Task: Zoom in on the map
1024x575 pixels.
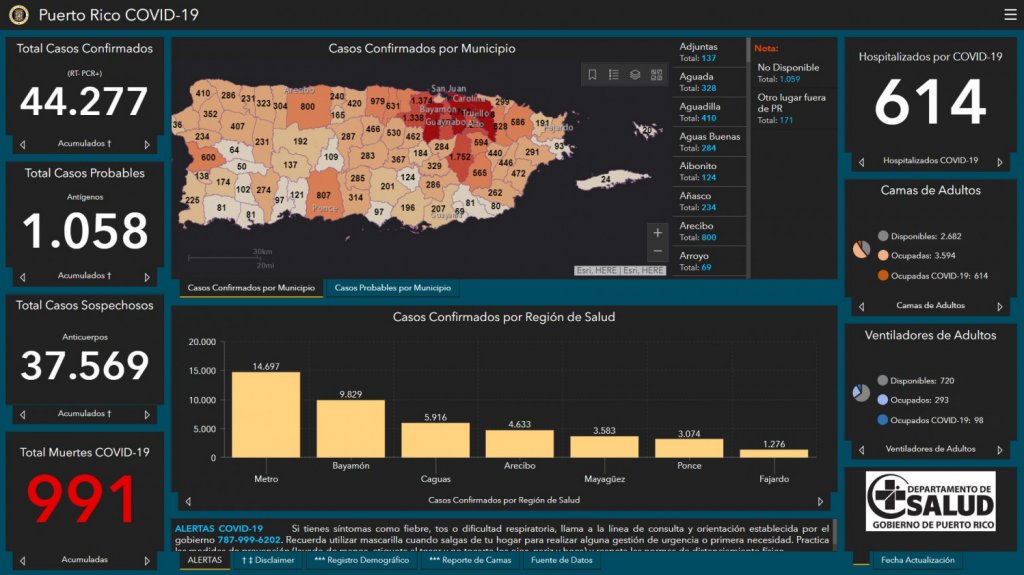Action: [x=657, y=233]
